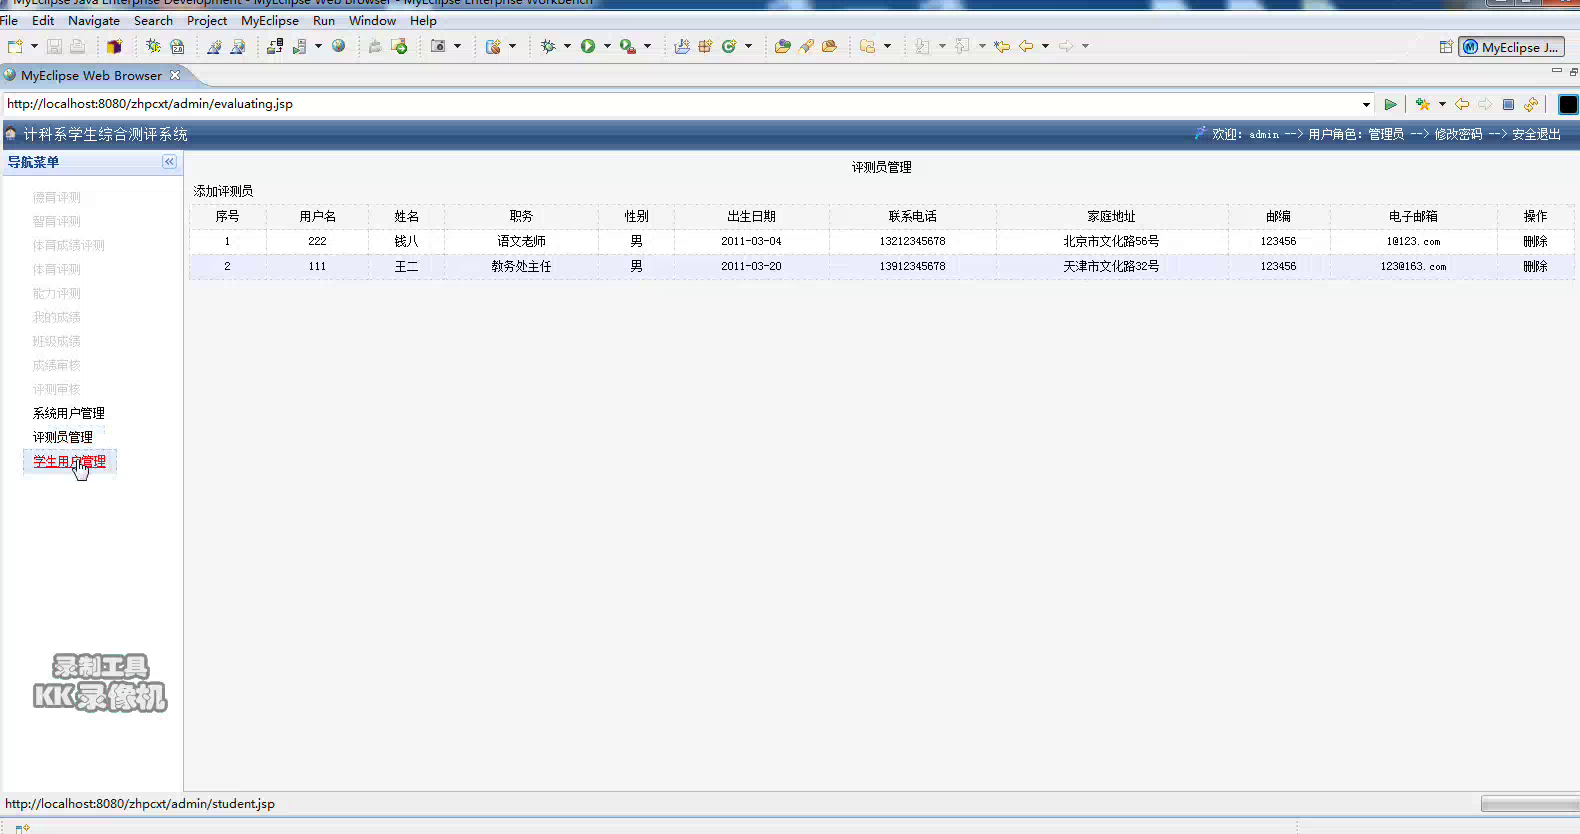Click the bottom-right status progress bar
Screen dimensions: 1580x834
click(x=1530, y=804)
